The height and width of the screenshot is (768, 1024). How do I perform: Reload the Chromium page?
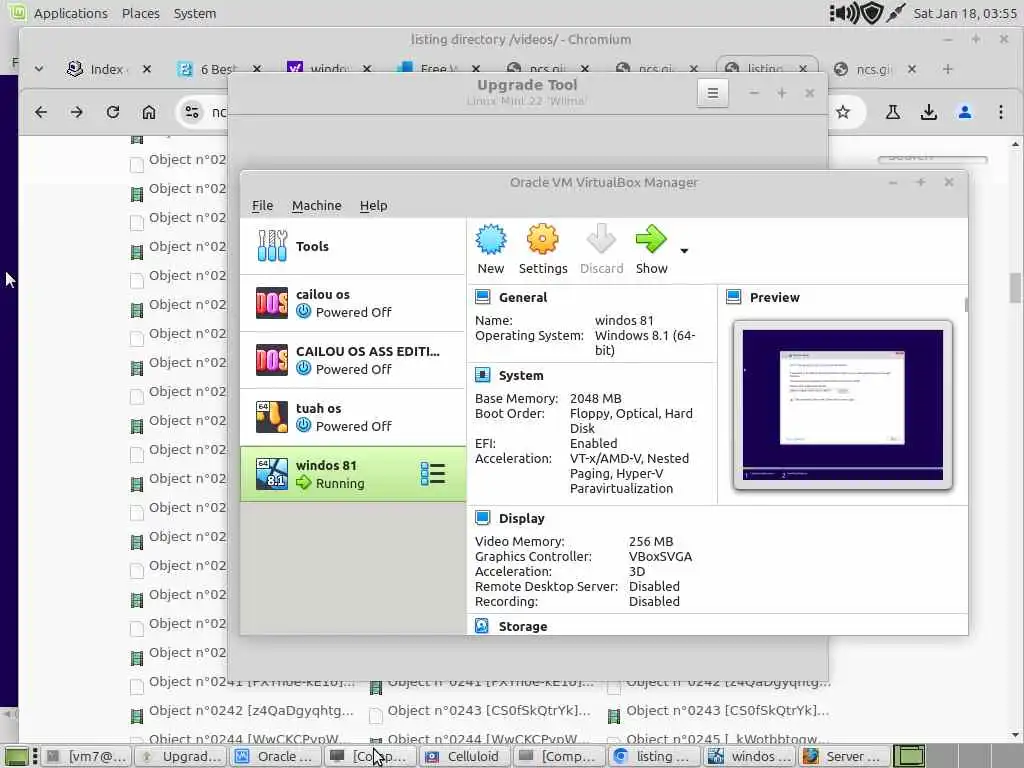click(x=113, y=112)
